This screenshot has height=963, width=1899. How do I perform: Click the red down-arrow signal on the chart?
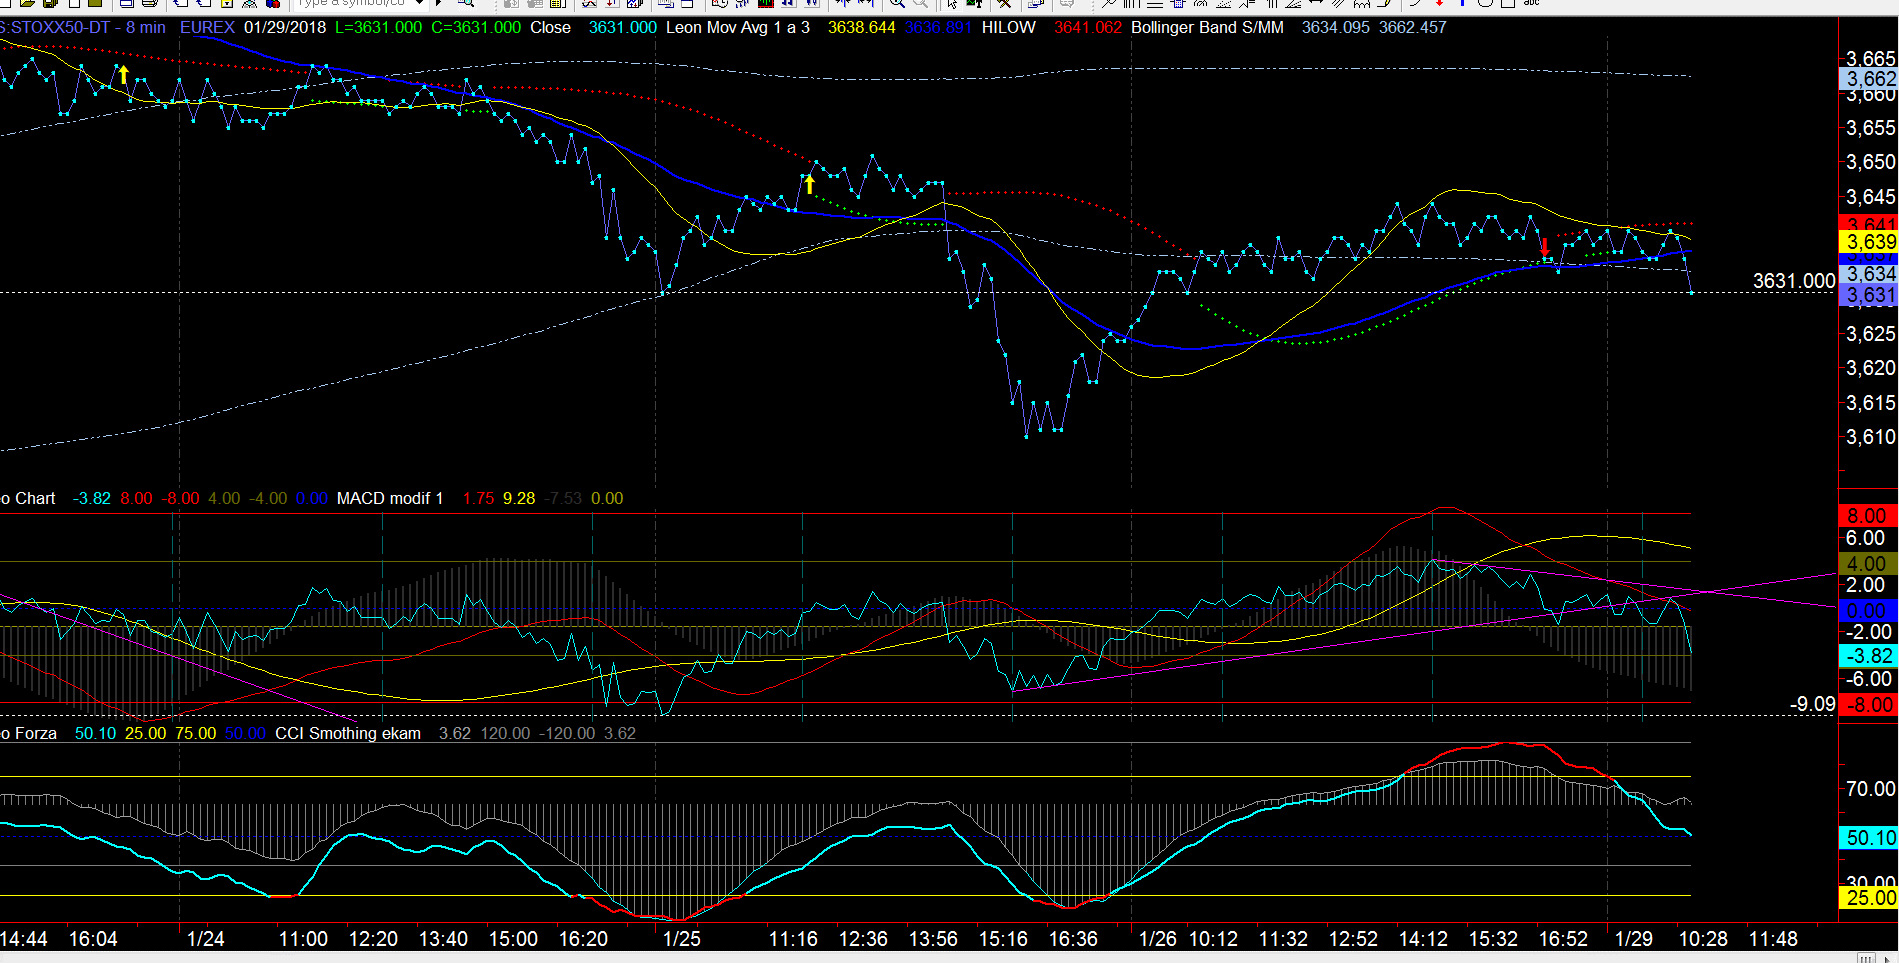point(1545,246)
